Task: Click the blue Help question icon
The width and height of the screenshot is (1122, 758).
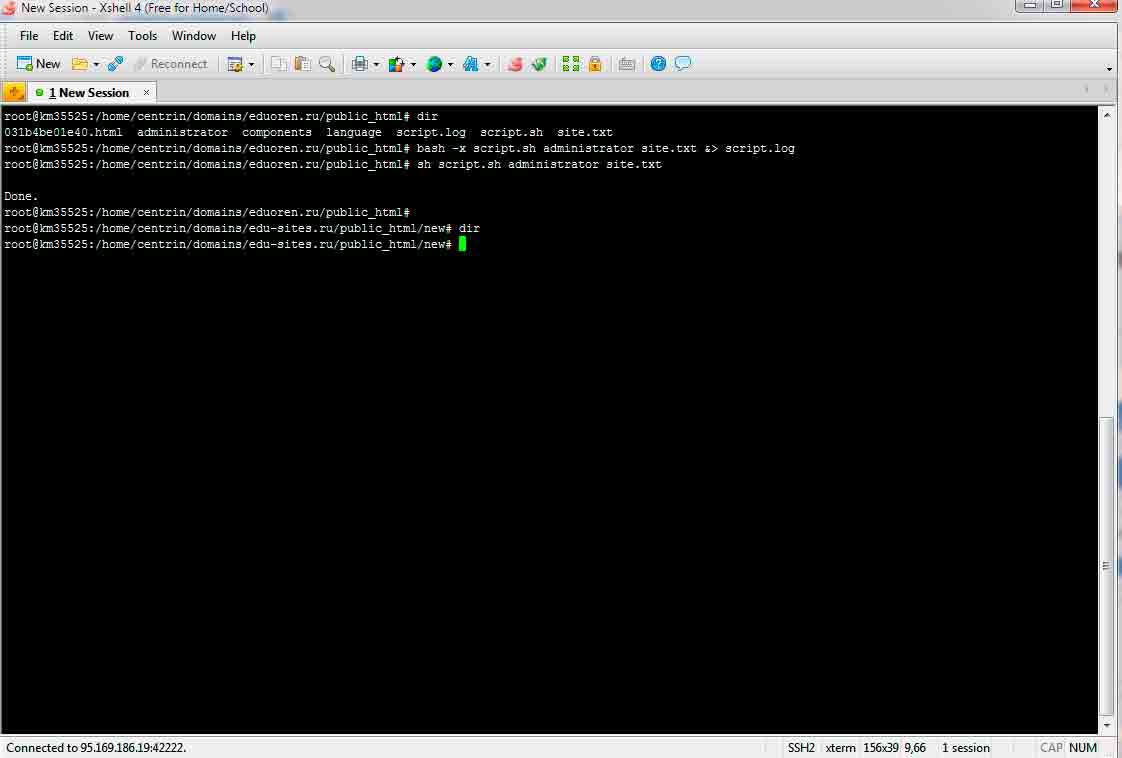Action: pos(658,64)
